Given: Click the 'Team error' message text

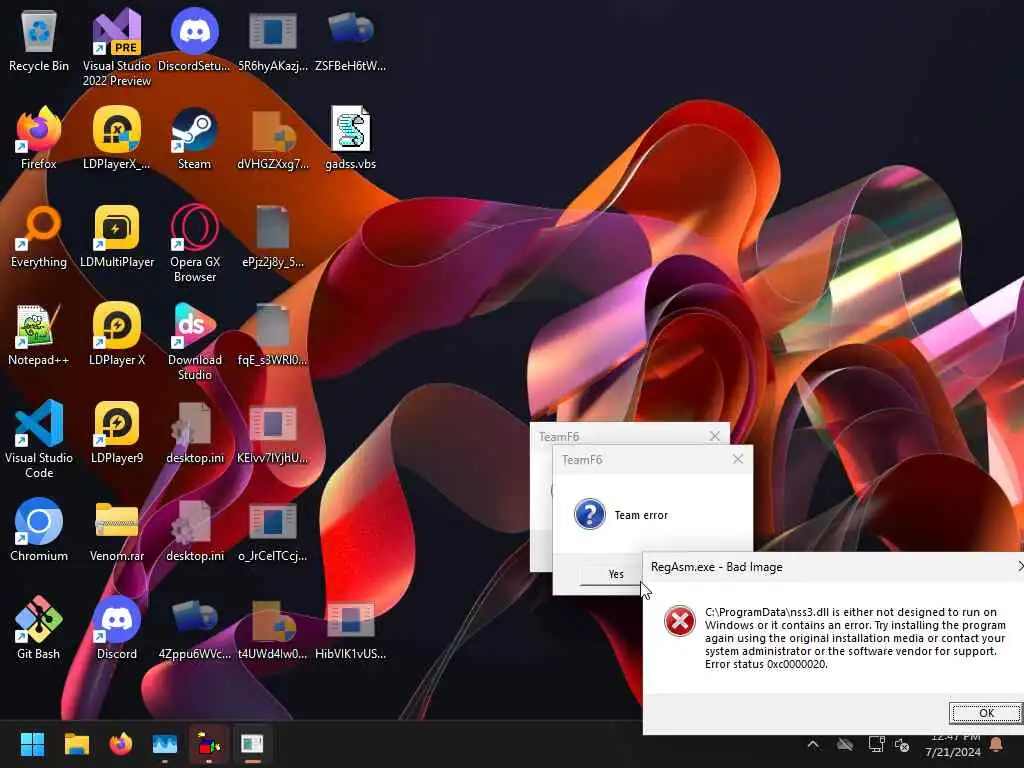Looking at the screenshot, I should click(641, 515).
